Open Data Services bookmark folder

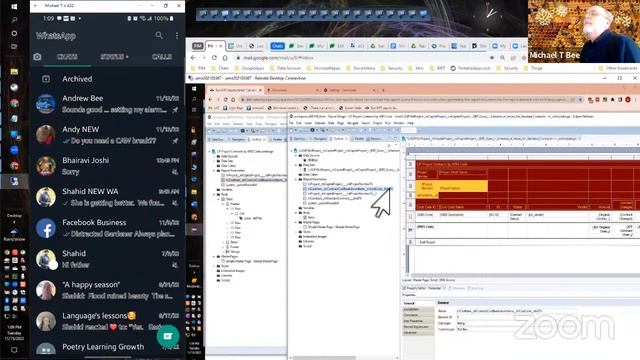tap(285, 68)
